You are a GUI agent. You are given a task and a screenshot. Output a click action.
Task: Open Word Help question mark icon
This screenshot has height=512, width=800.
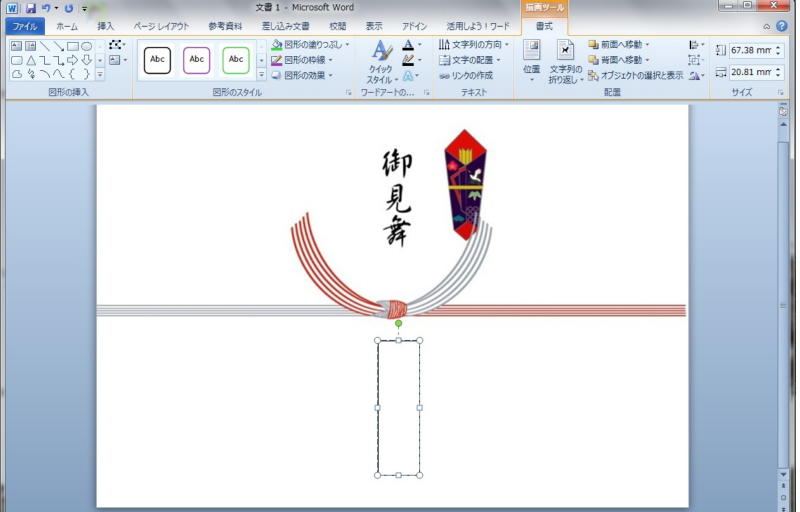[x=782, y=26]
